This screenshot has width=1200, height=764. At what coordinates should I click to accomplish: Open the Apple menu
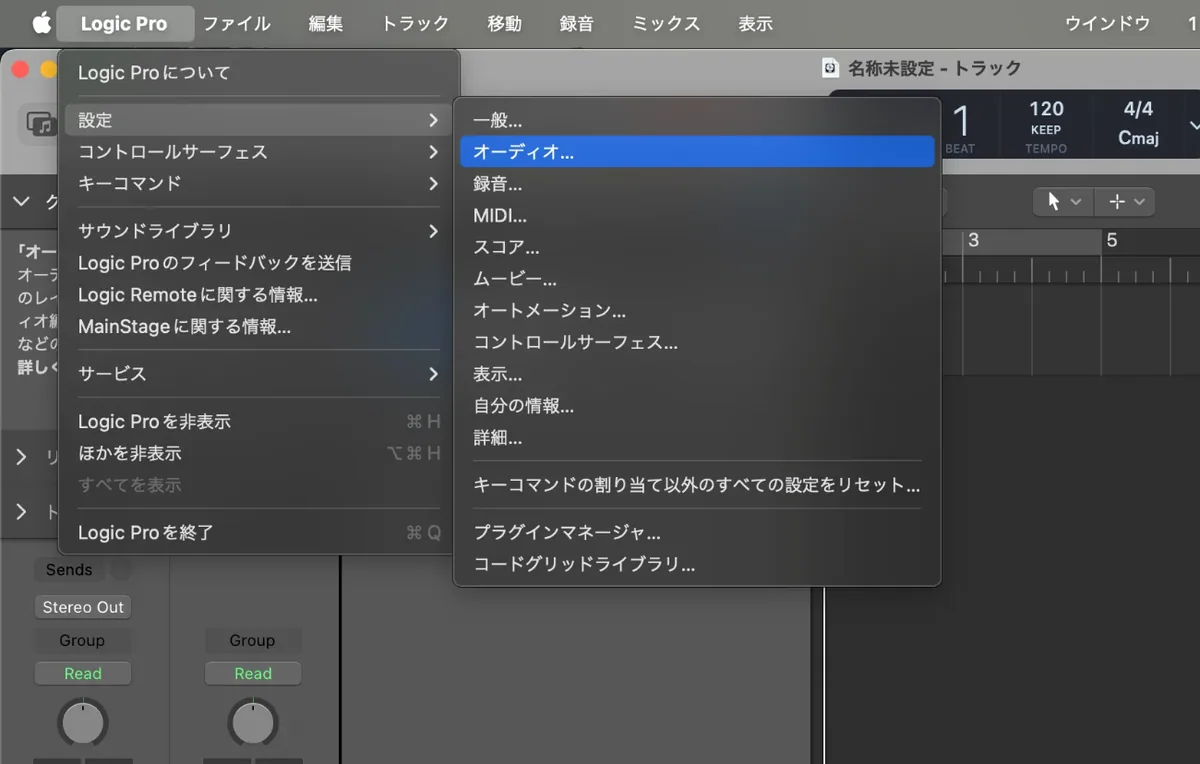coord(41,23)
